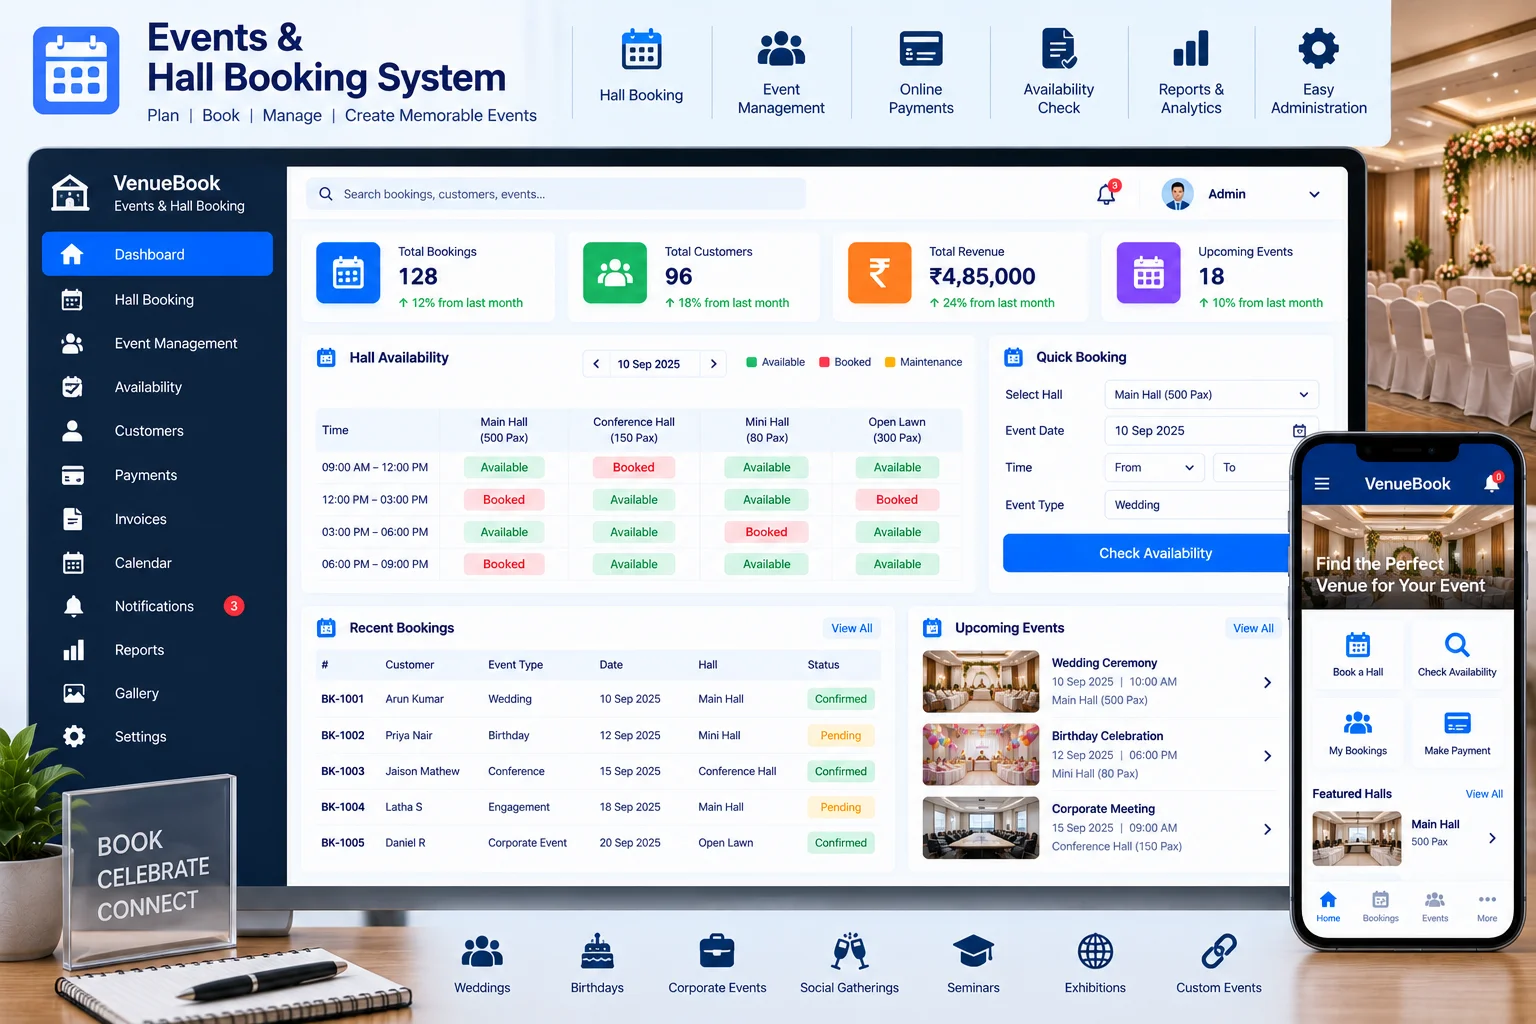
Task: Click View All in Upcoming Events
Action: 1253,628
